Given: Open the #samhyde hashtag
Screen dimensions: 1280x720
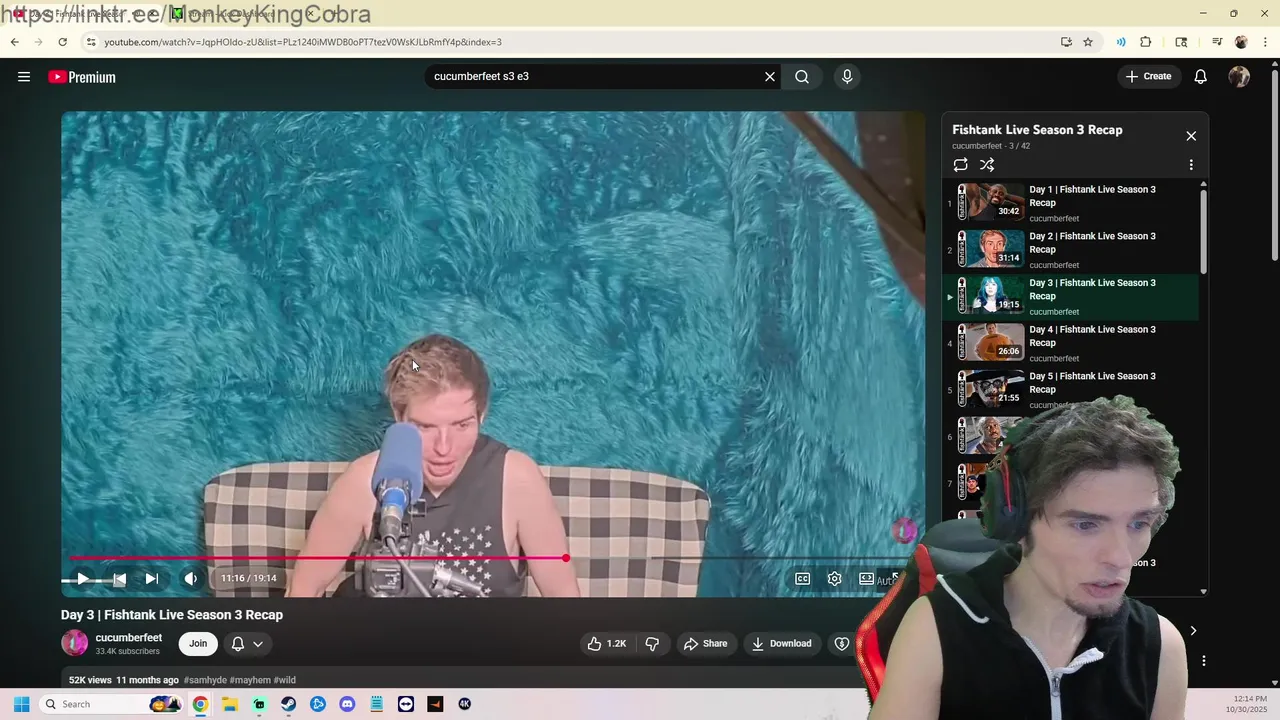Looking at the screenshot, I should tap(205, 680).
